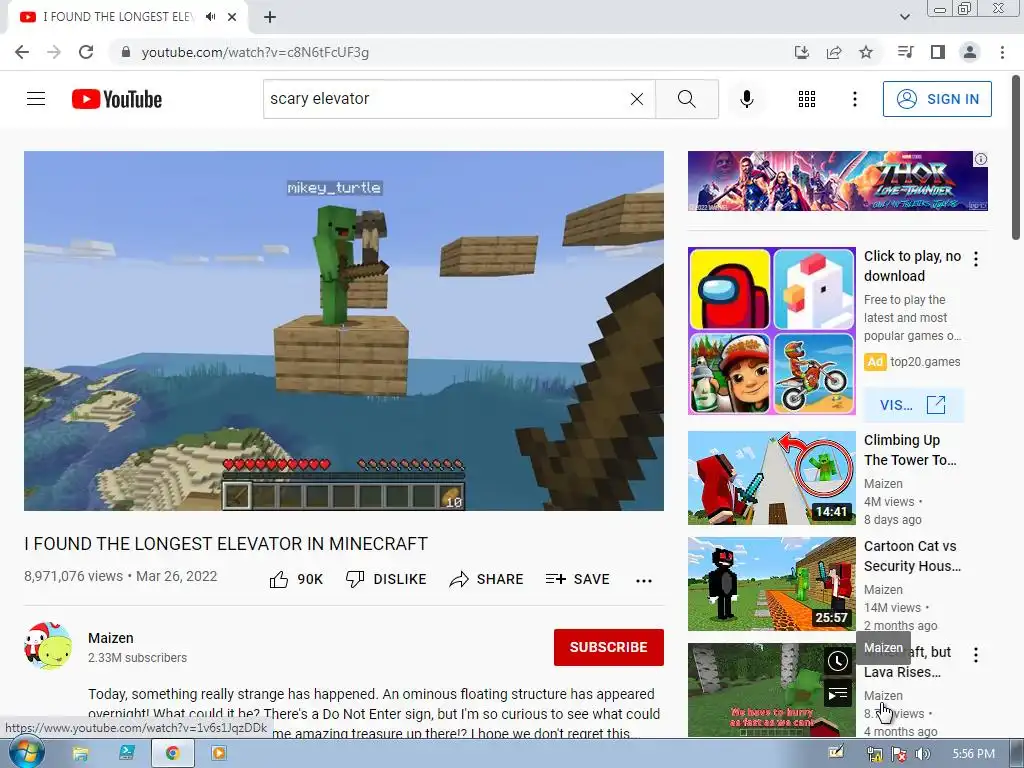1024x768 pixels.
Task: Click the address bar URL
Action: click(255, 52)
